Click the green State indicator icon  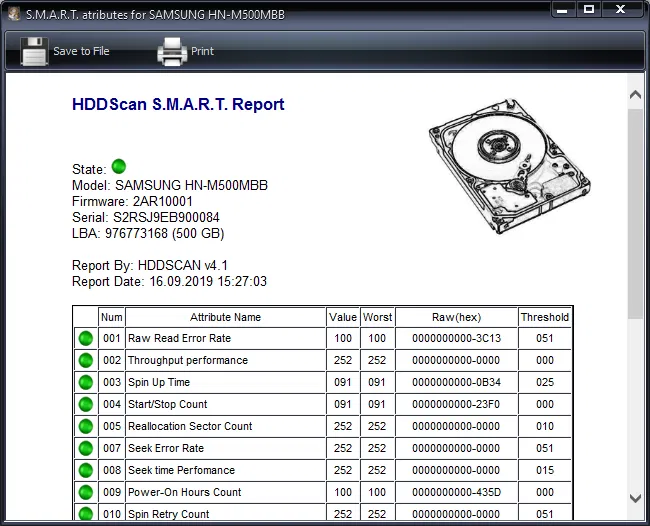point(119,166)
